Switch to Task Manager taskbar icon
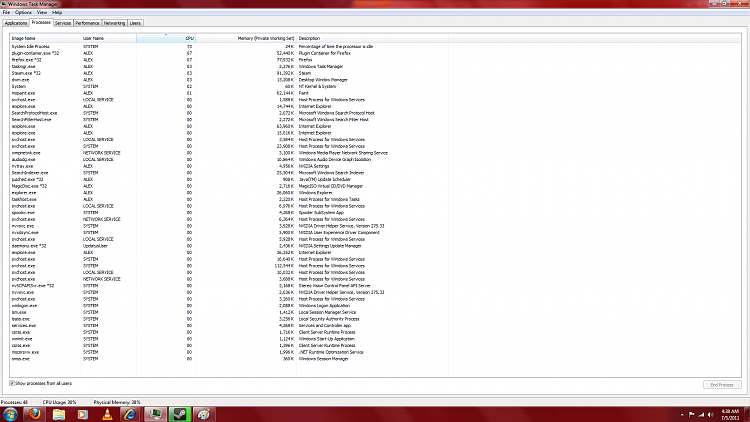 point(155,414)
